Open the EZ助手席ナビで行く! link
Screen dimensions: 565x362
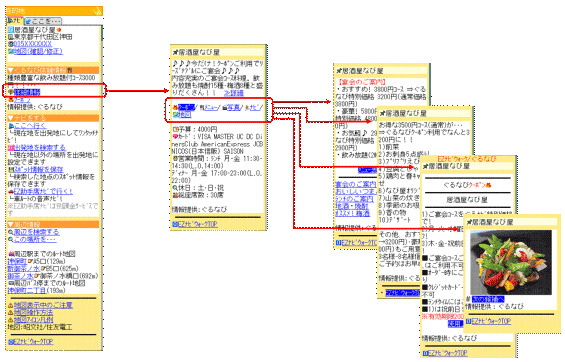click(x=43, y=191)
